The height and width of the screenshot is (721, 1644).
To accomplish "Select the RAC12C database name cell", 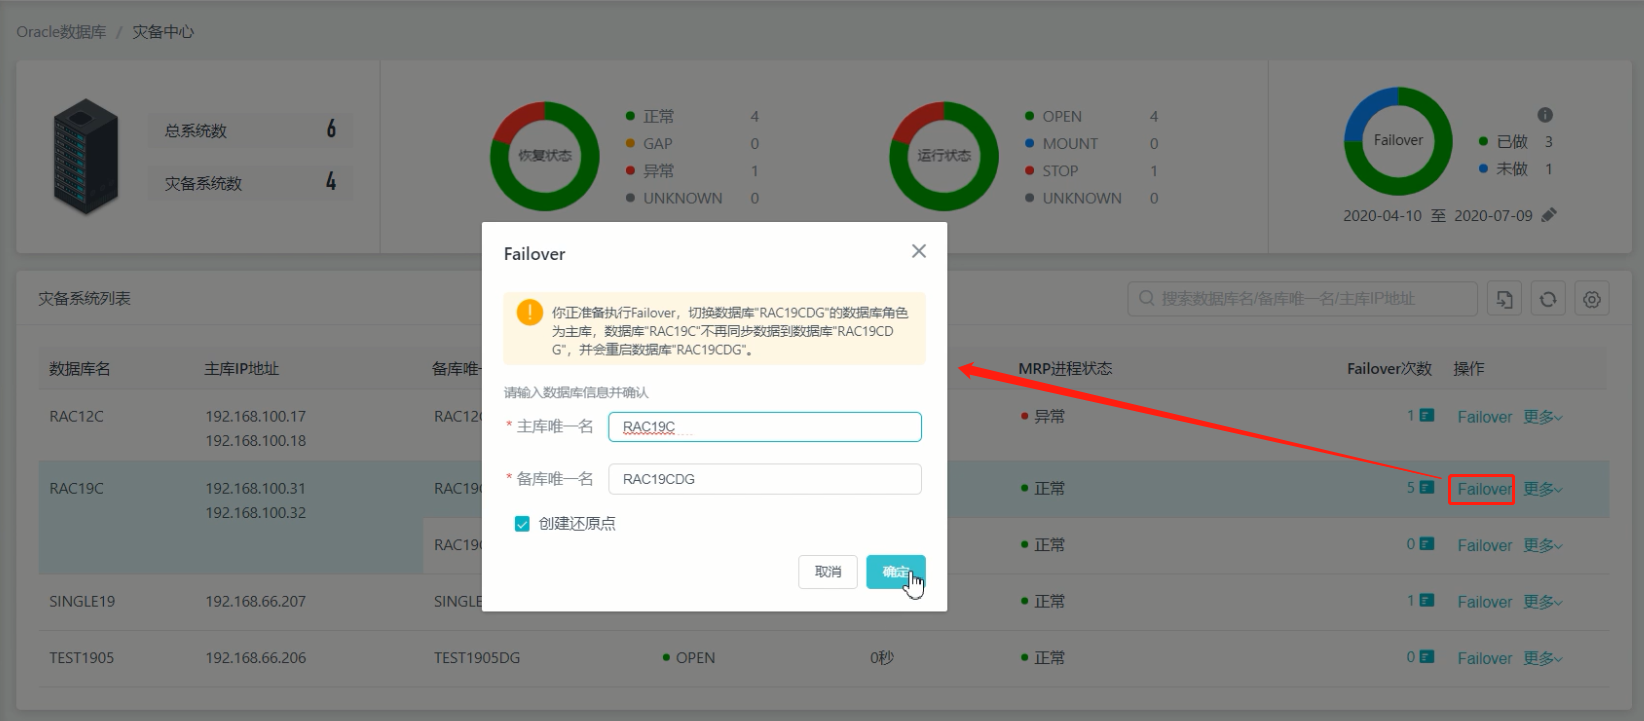I will point(76,417).
